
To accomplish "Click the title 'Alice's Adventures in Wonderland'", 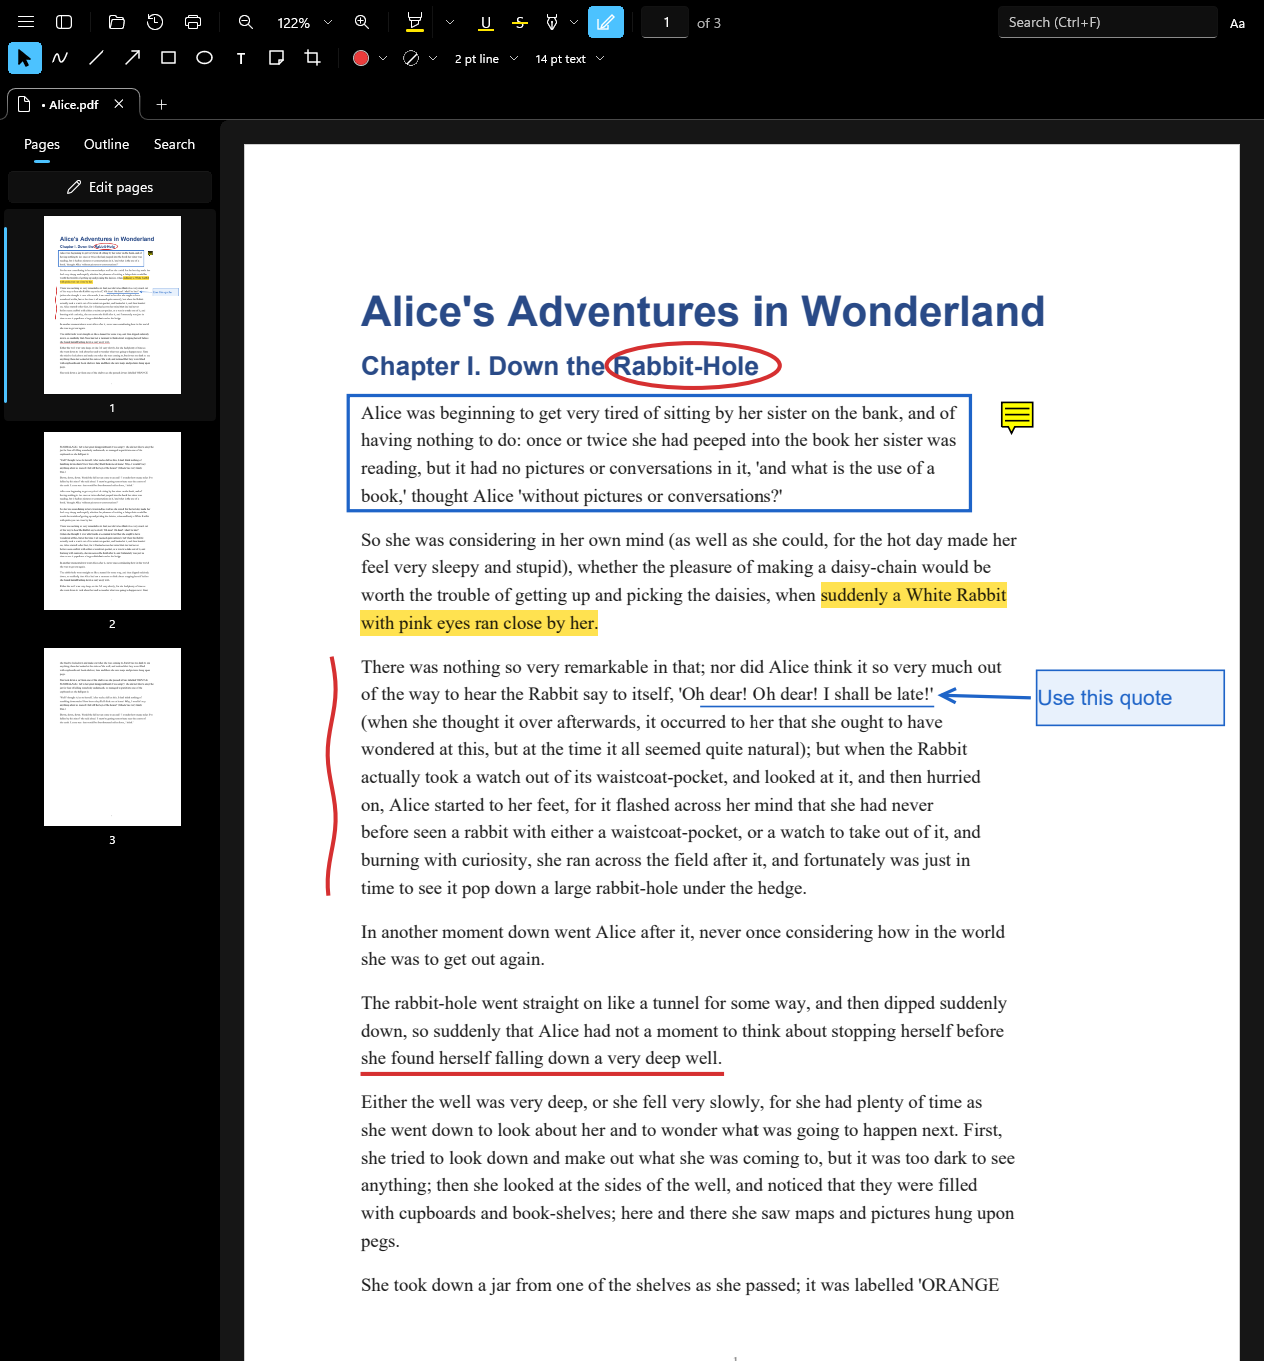I will pos(702,311).
